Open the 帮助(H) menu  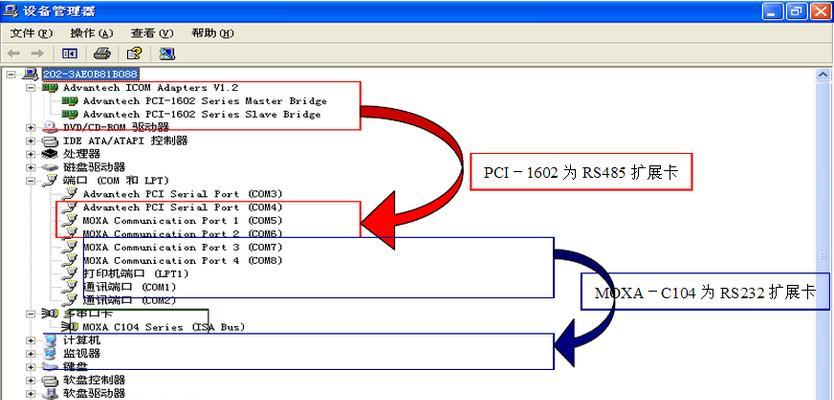213,34
